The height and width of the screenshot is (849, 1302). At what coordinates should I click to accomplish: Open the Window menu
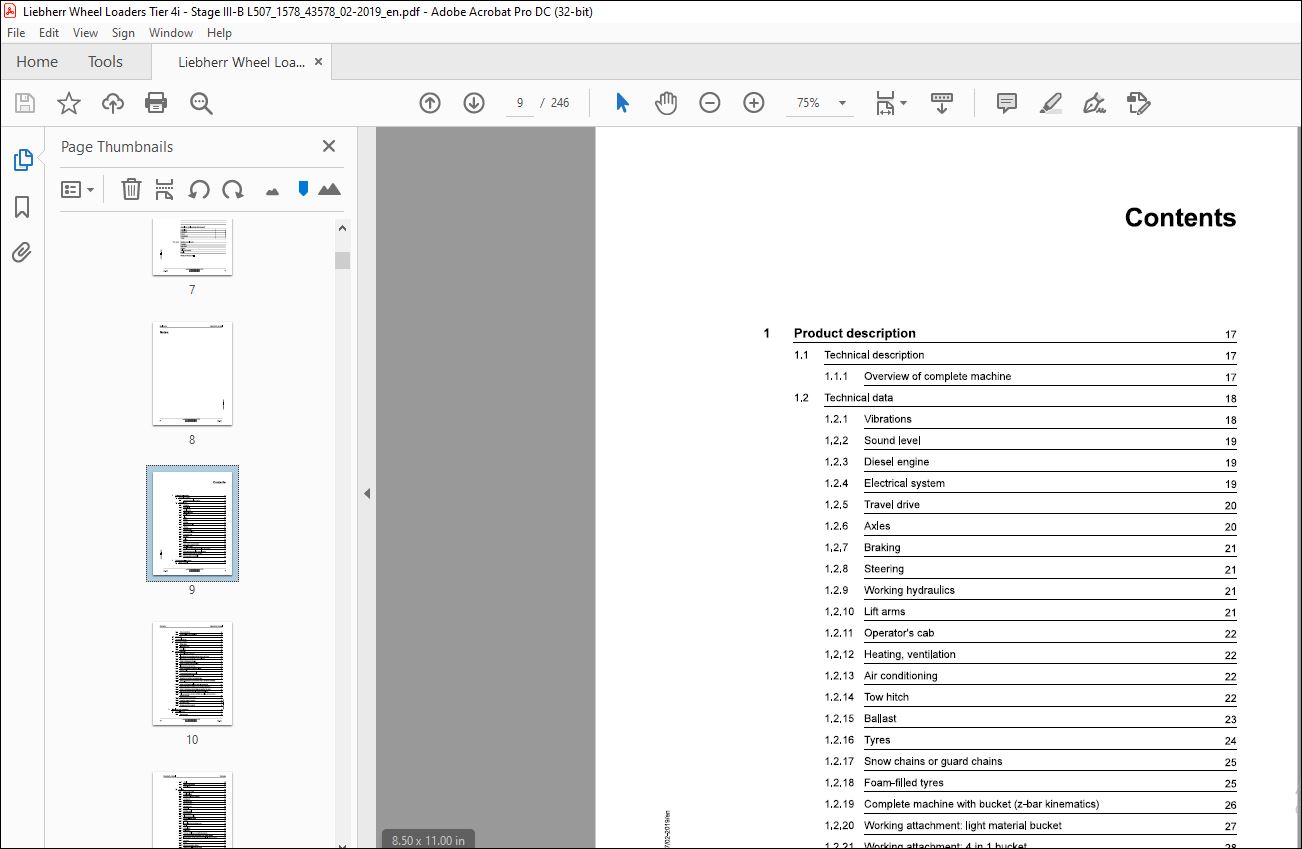(171, 33)
